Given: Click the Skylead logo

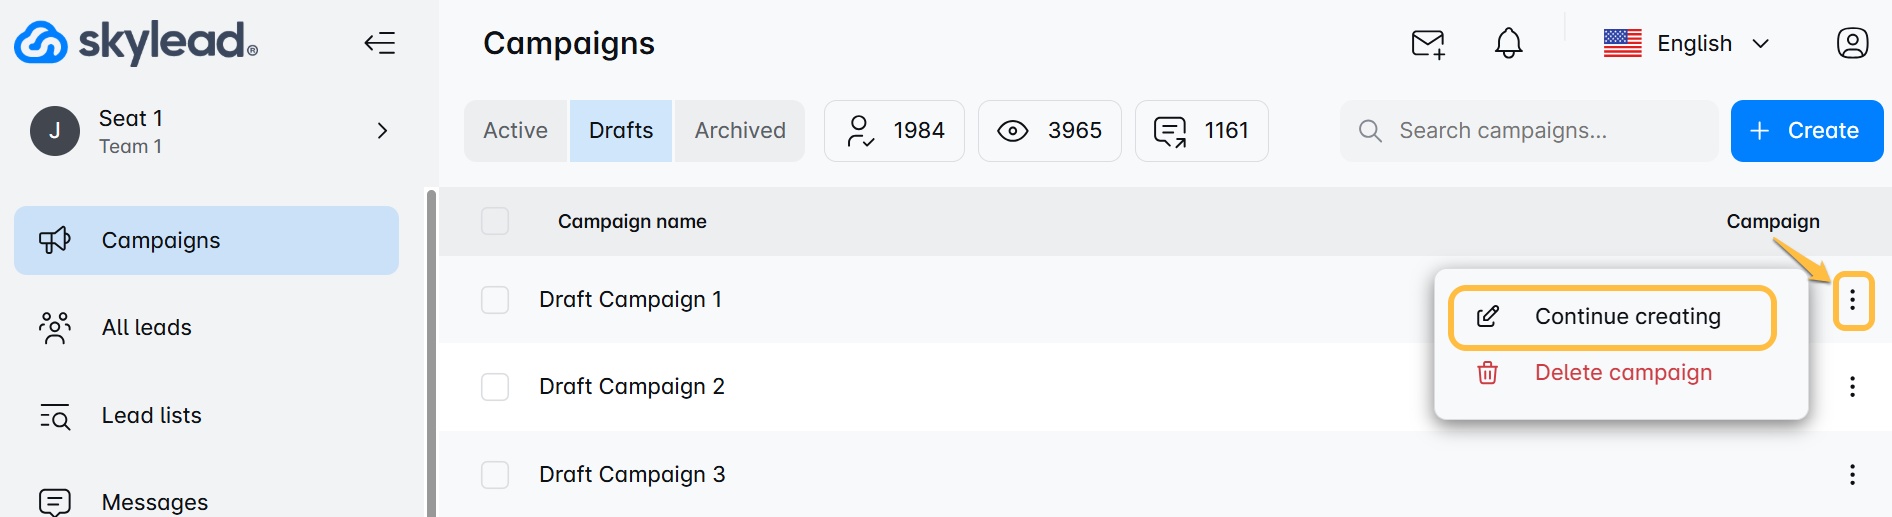Looking at the screenshot, I should tap(136, 42).
